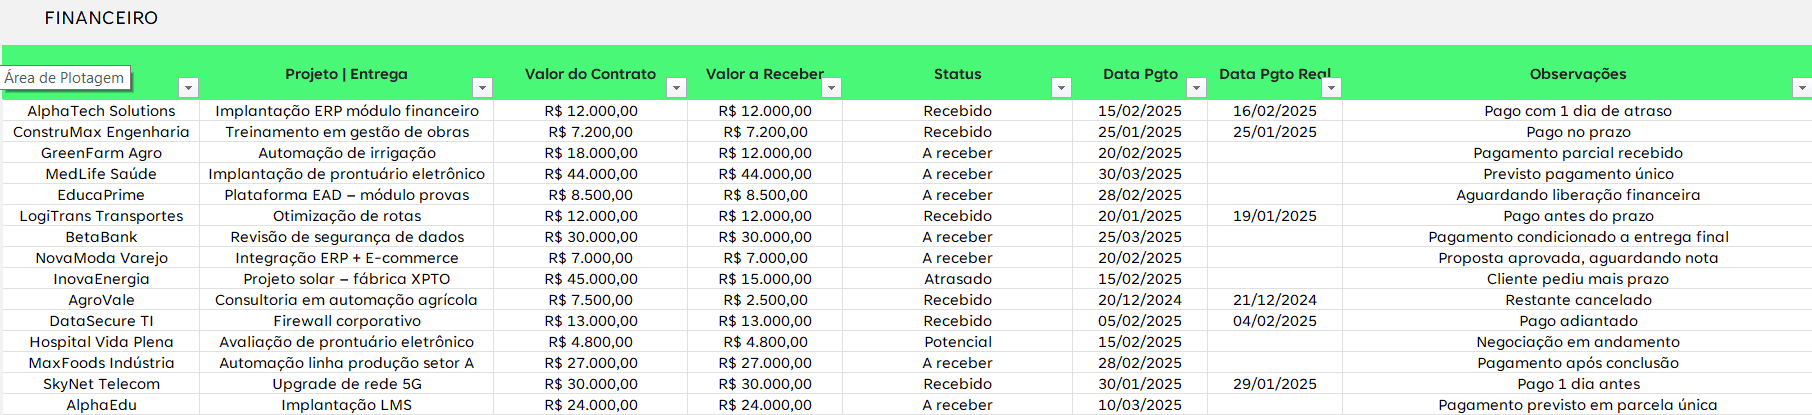The image size is (1812, 415).
Task: Click the 16/02/2025 real payment date
Action: coord(1274,111)
